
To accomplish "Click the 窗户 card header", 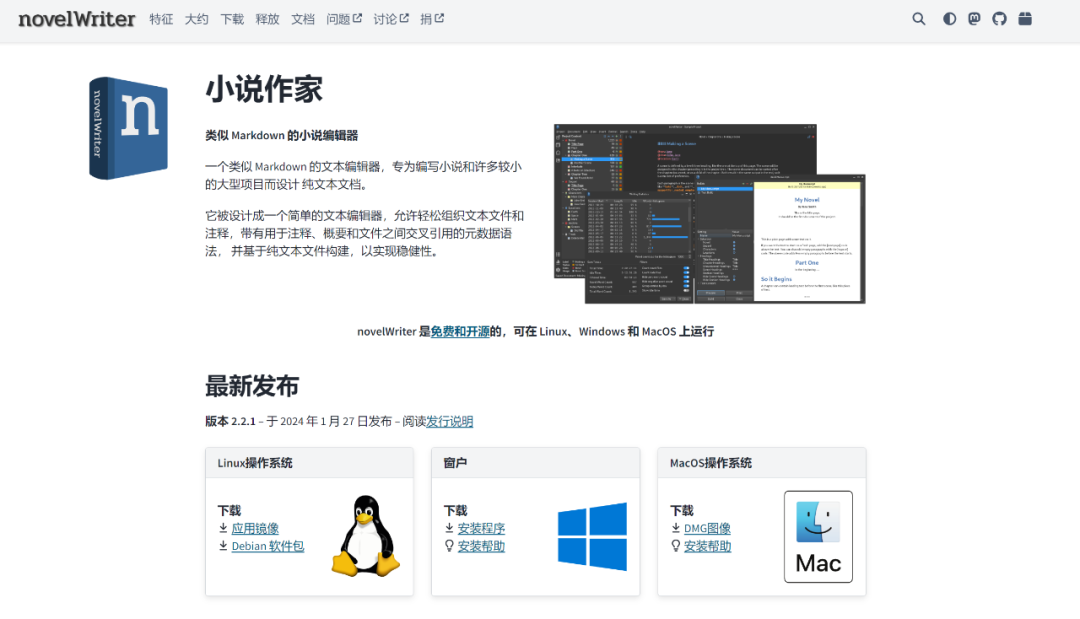I will pos(535,463).
